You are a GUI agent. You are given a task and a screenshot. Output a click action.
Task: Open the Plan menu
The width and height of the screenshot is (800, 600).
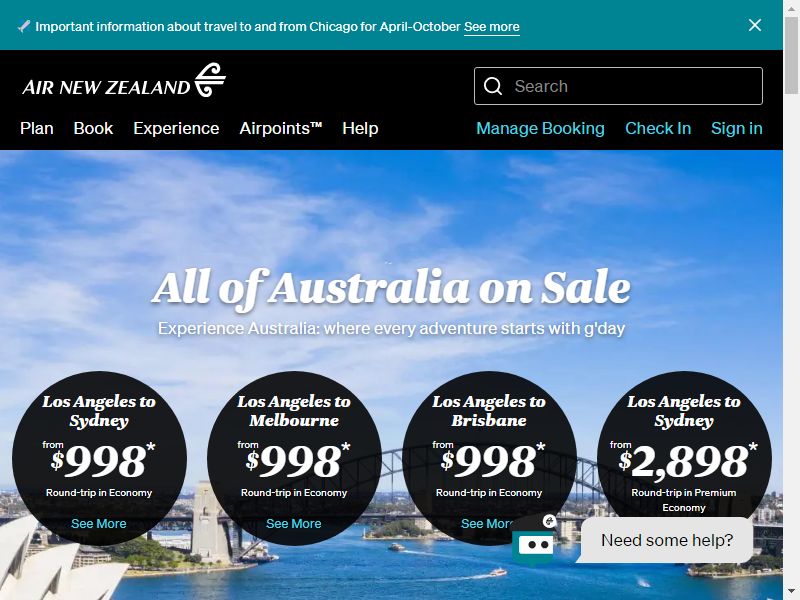coord(37,128)
